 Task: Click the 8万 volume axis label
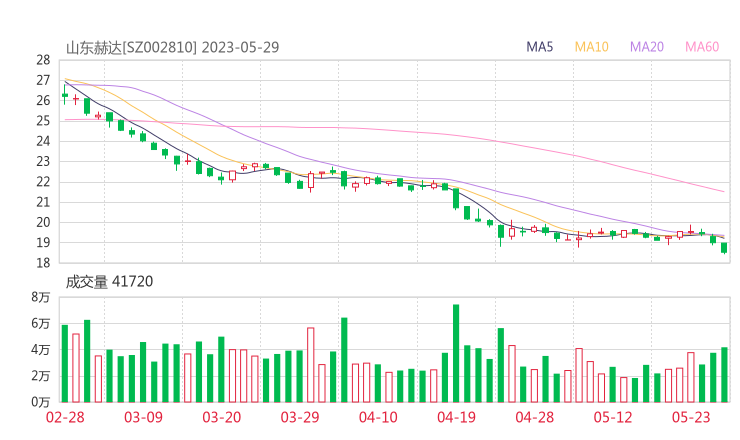40,298
